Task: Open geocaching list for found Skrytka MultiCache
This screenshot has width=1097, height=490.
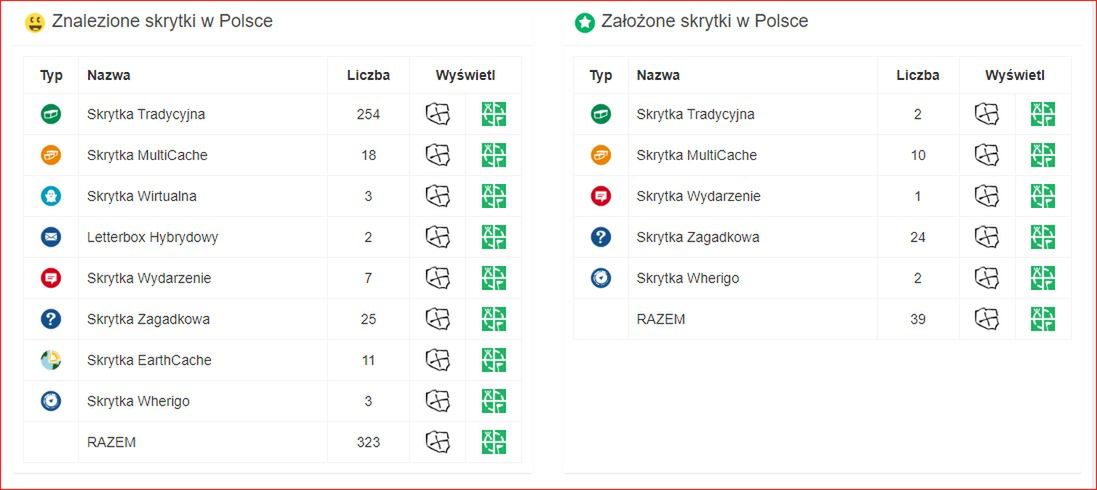Action: 494,155
